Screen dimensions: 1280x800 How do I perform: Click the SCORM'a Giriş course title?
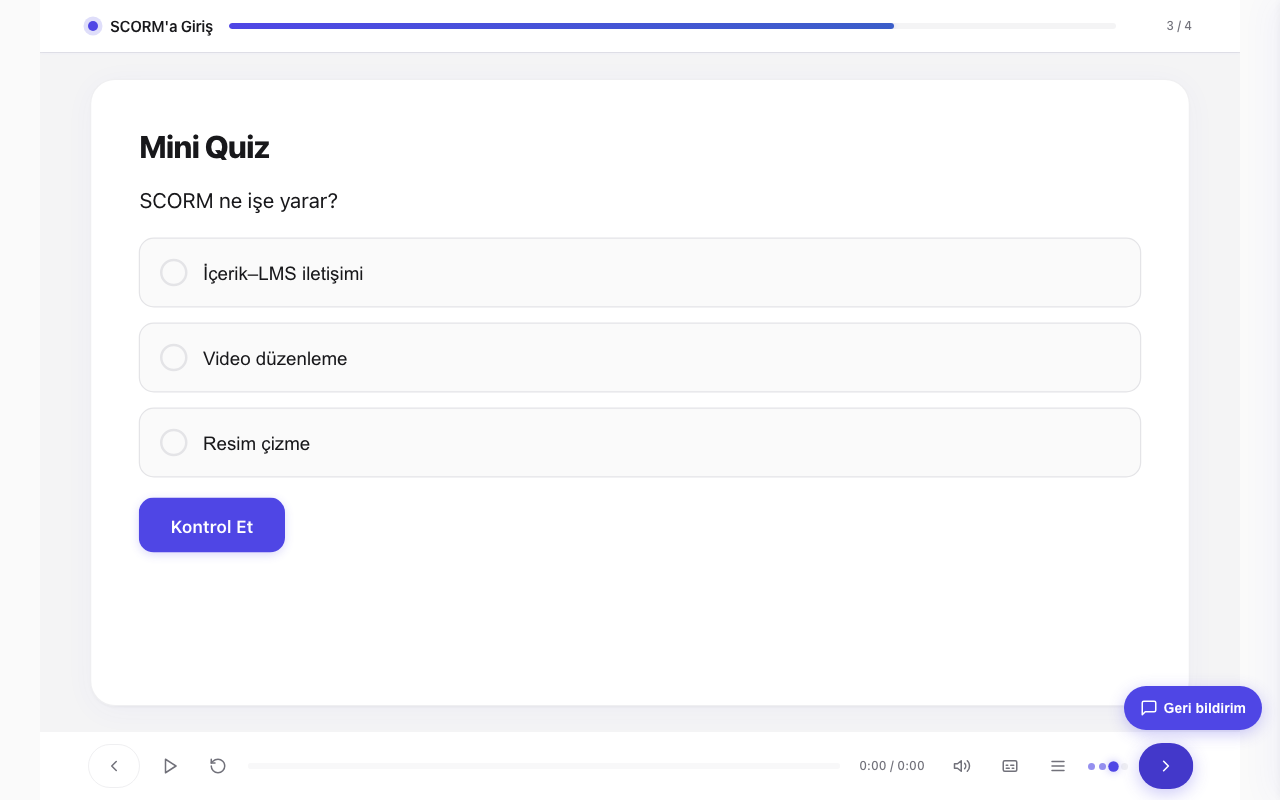161,26
